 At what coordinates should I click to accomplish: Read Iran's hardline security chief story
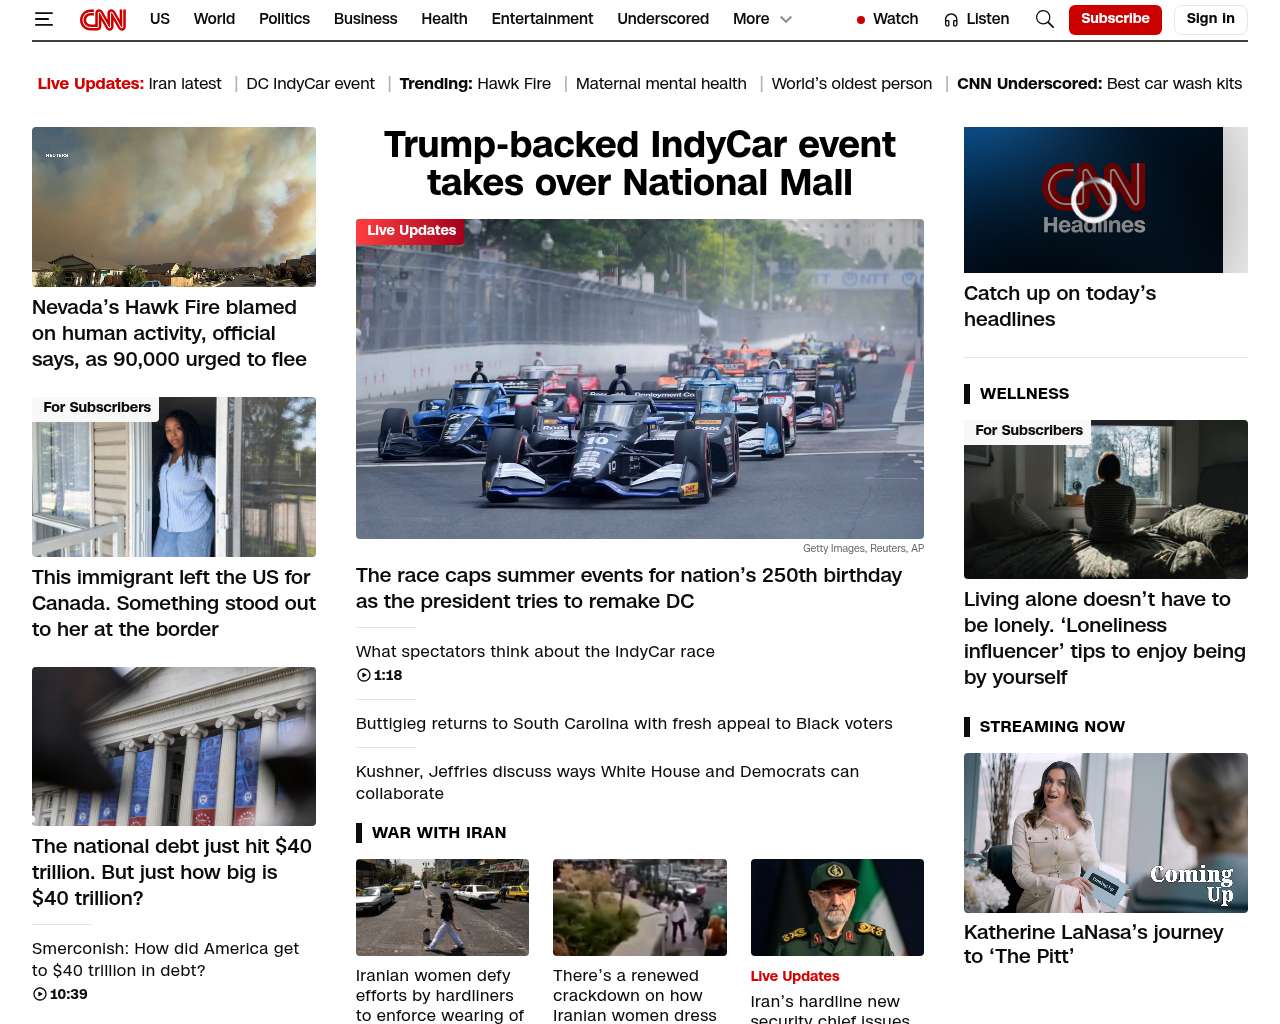[x=830, y=1009]
